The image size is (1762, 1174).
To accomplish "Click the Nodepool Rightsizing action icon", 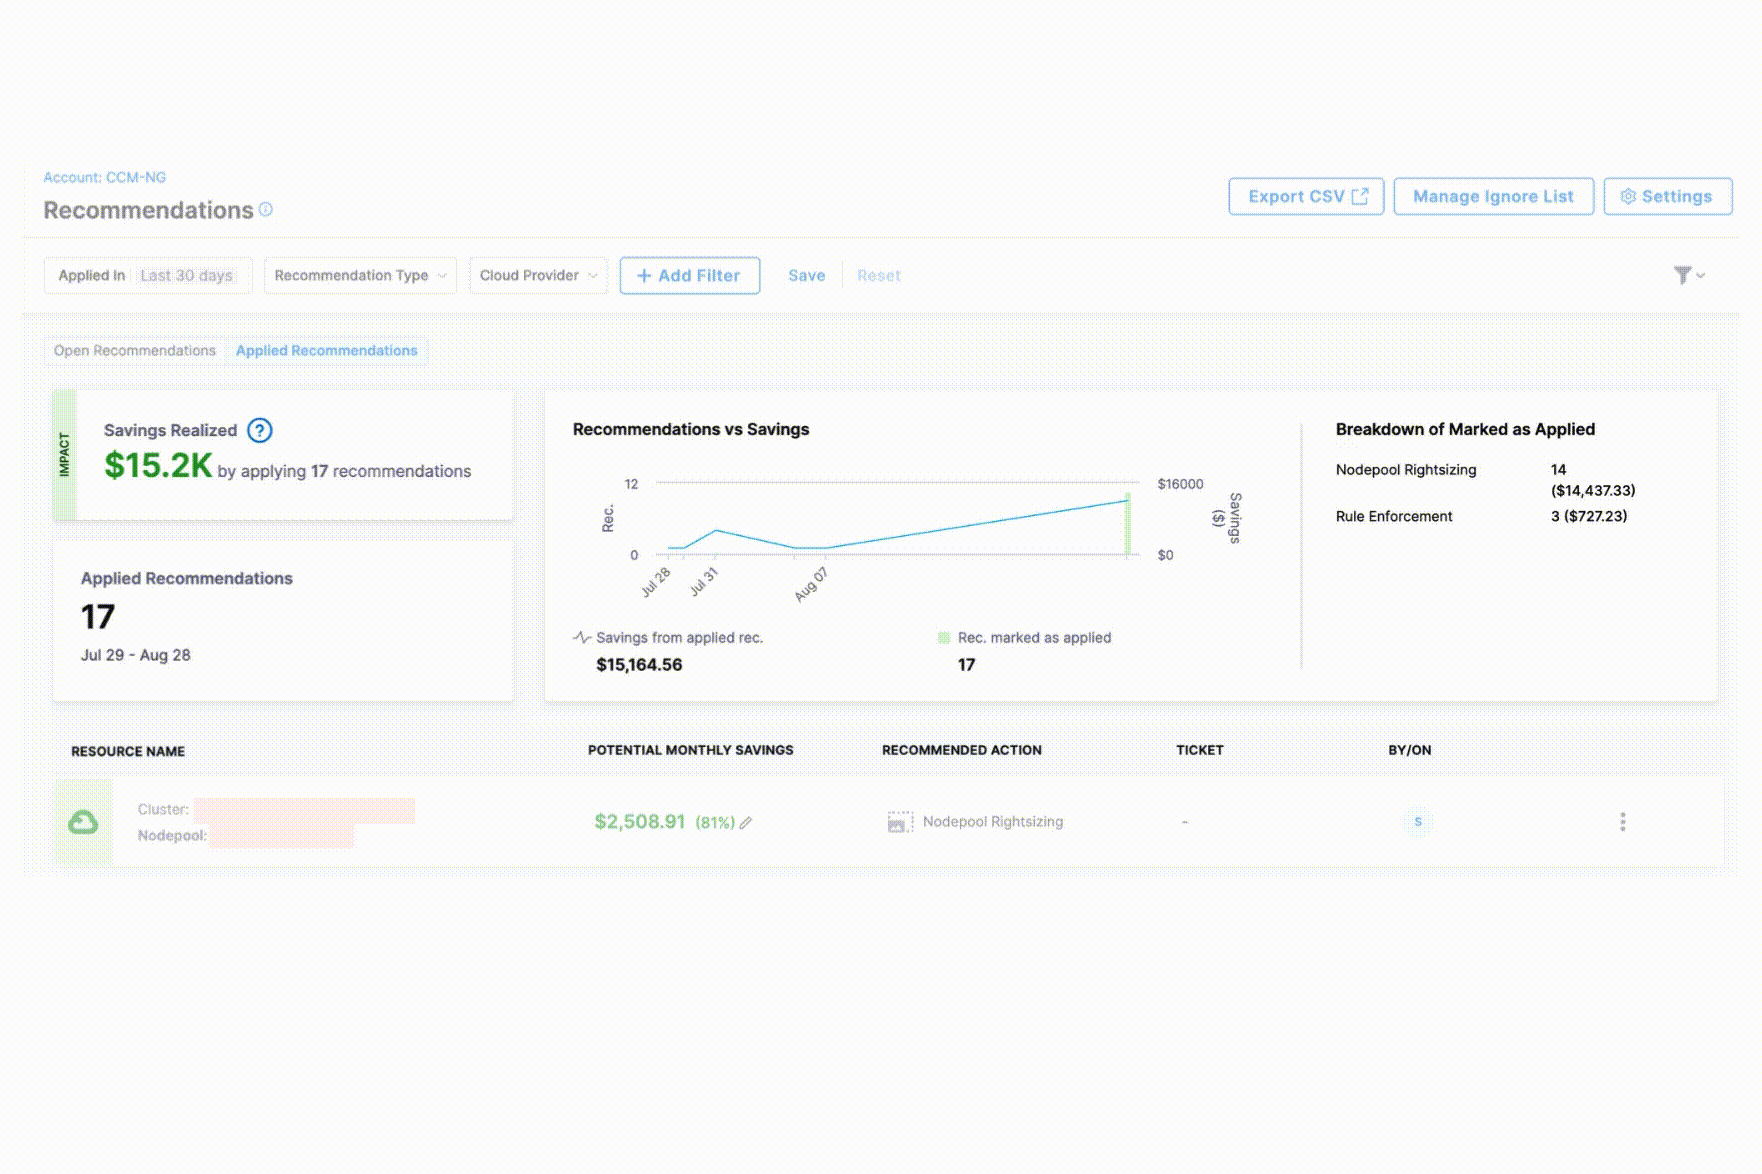I will click(899, 822).
